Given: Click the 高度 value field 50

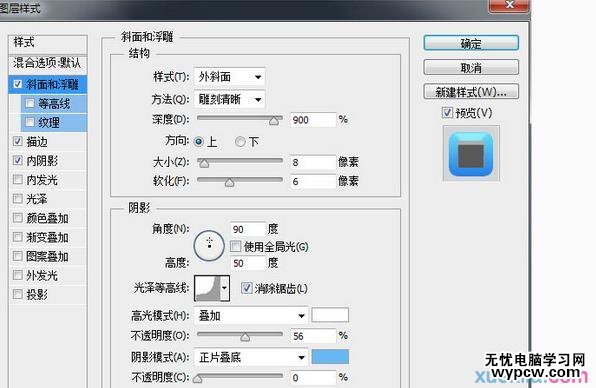Looking at the screenshot, I should (x=247, y=263).
